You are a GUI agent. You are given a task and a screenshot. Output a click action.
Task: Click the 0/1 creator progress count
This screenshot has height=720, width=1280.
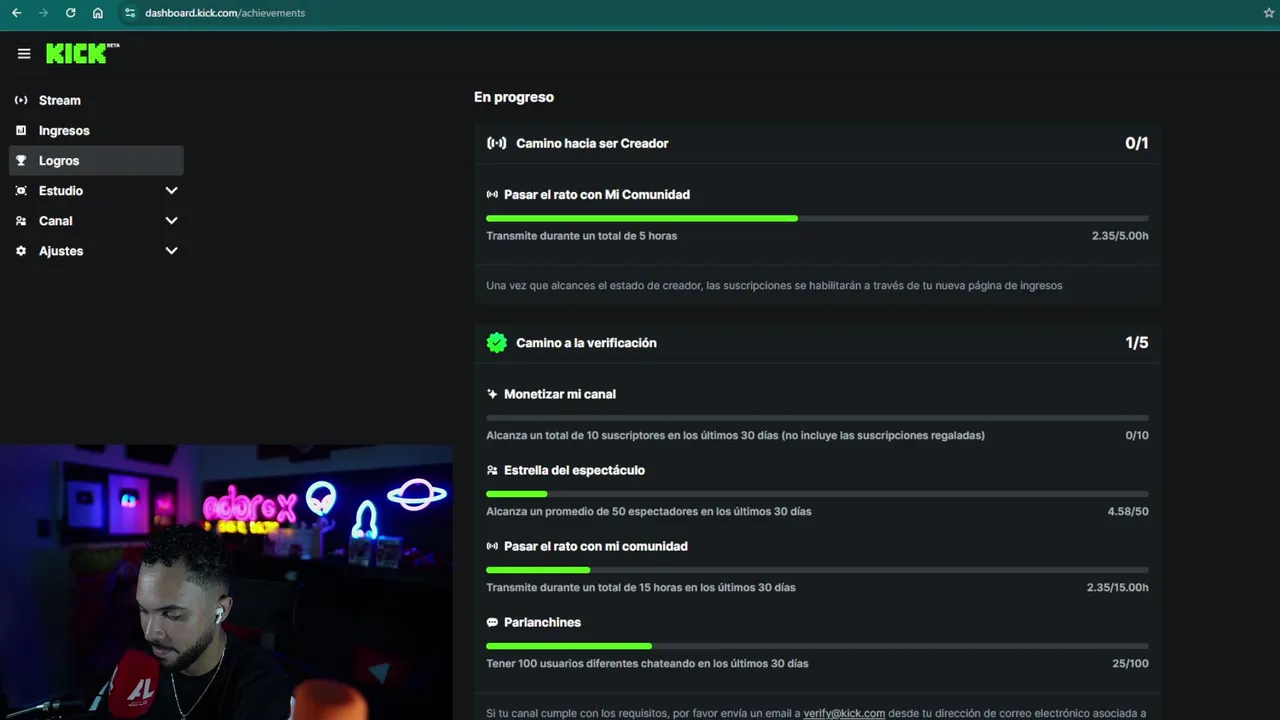1137,143
